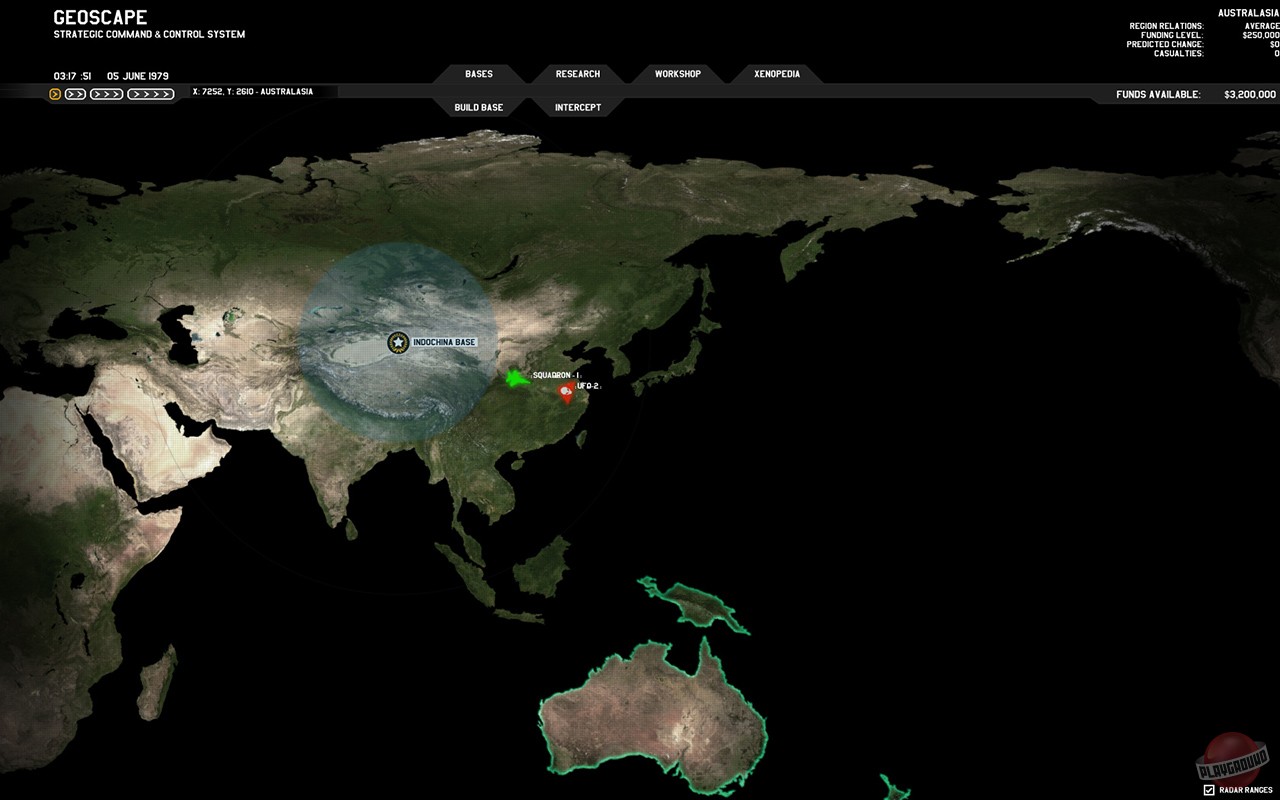Click the red UFO-2 marker
Viewport: 1280px width, 800px height.
coord(567,393)
